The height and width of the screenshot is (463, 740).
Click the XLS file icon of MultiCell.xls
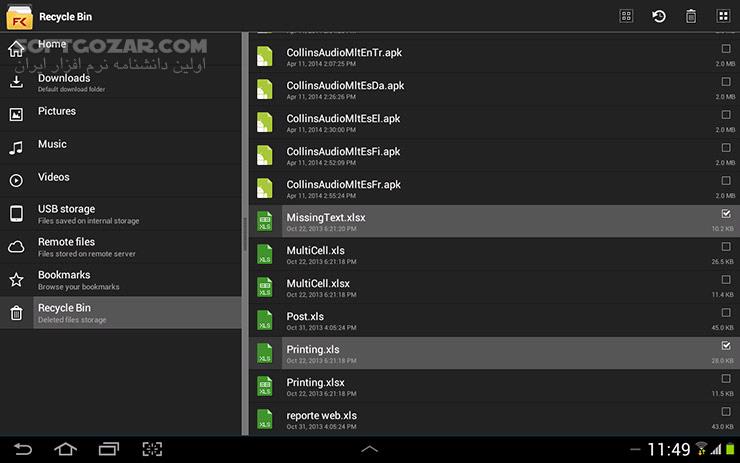(x=264, y=254)
